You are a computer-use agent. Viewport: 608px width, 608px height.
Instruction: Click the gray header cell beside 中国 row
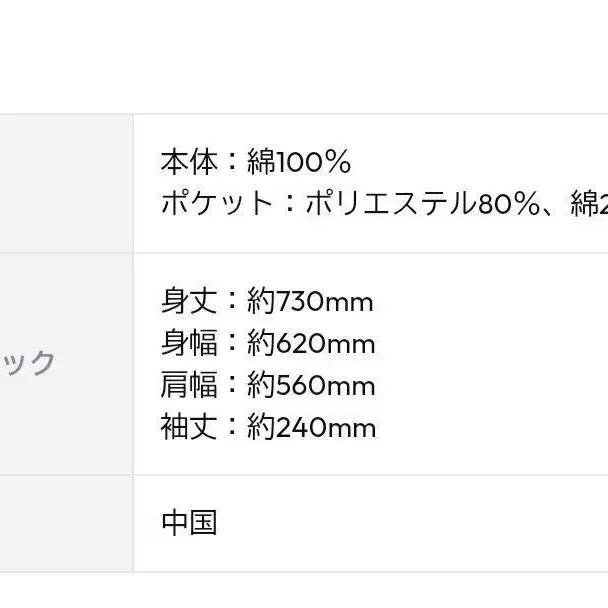66,523
